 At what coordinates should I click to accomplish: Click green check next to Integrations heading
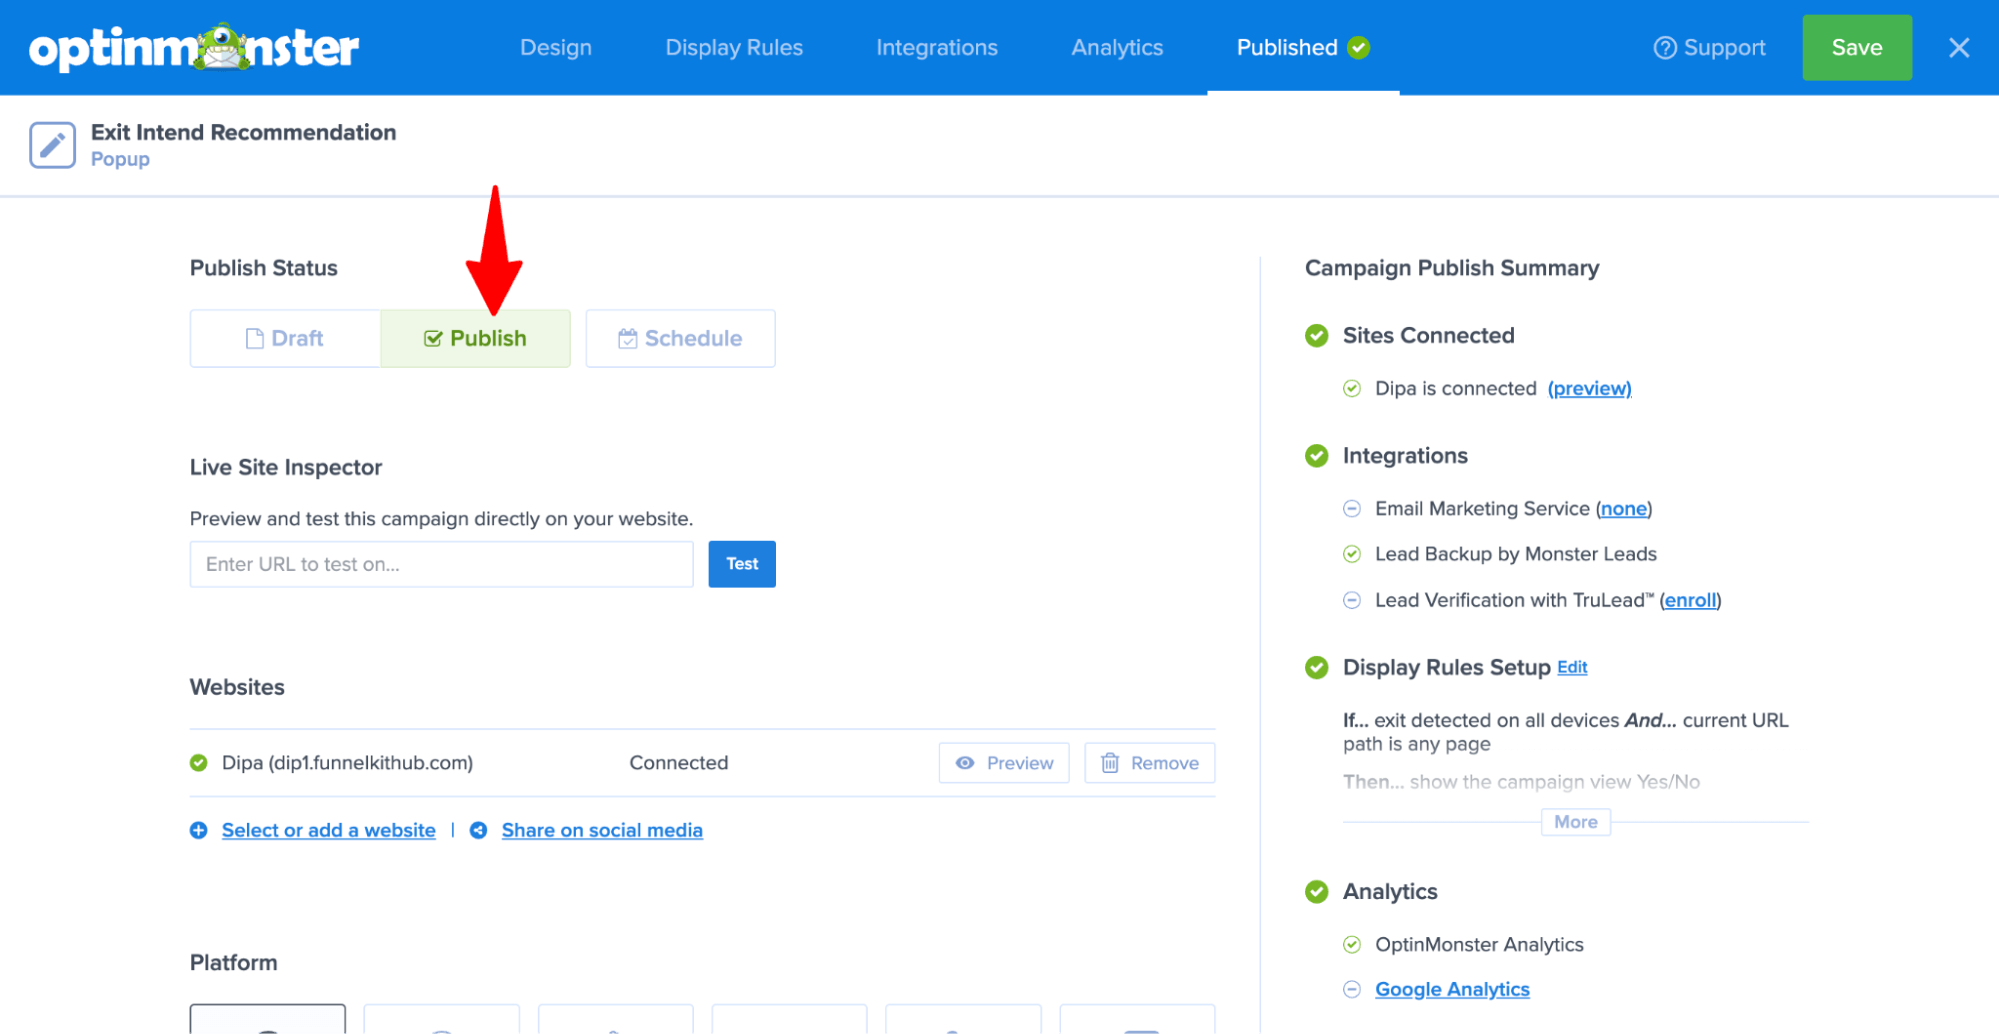coord(1316,455)
